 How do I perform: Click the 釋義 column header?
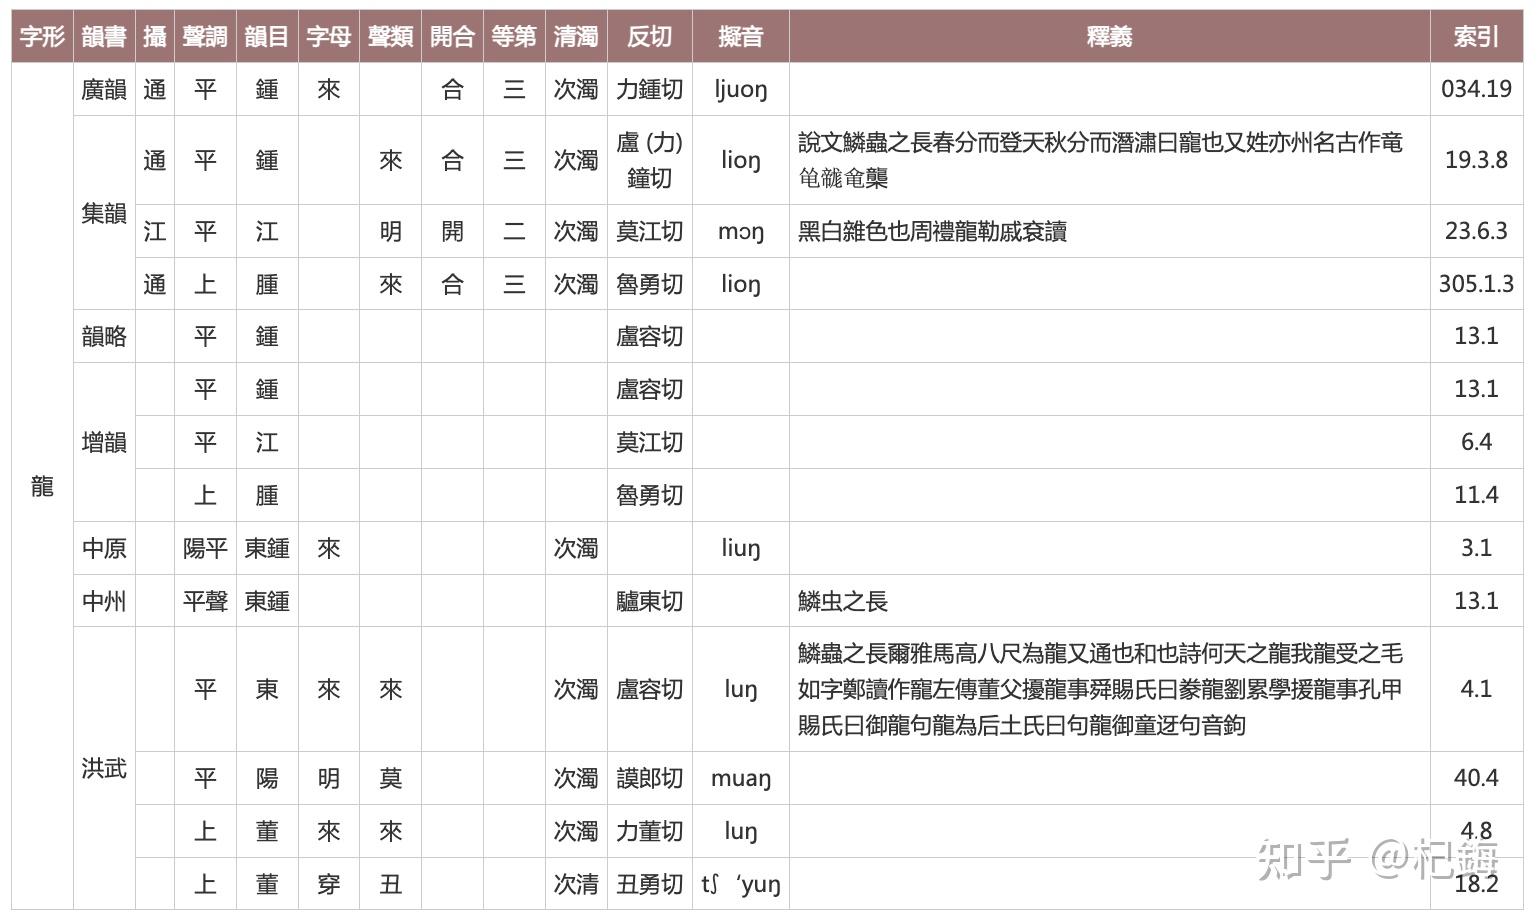point(1109,37)
